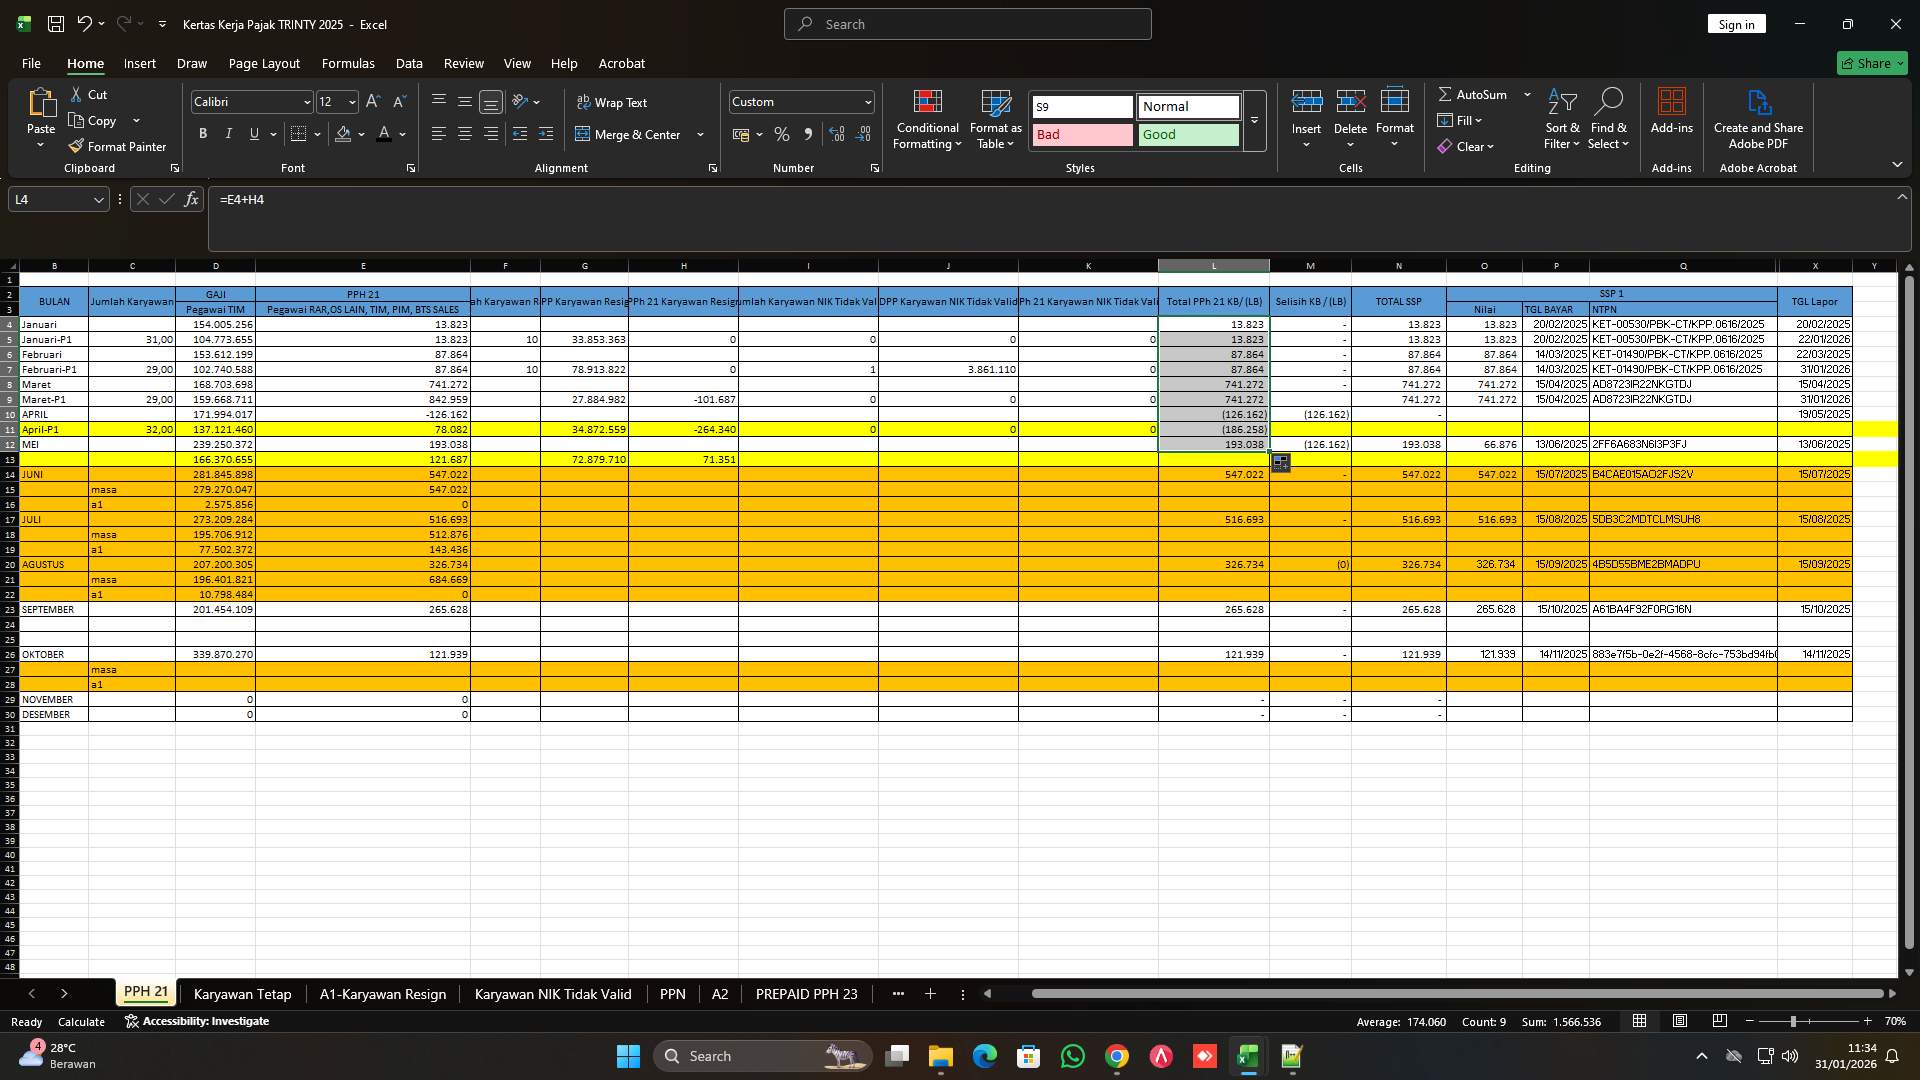Launch Excel from the taskbar
The width and height of the screenshot is (1920, 1080).
(x=1247, y=1055)
